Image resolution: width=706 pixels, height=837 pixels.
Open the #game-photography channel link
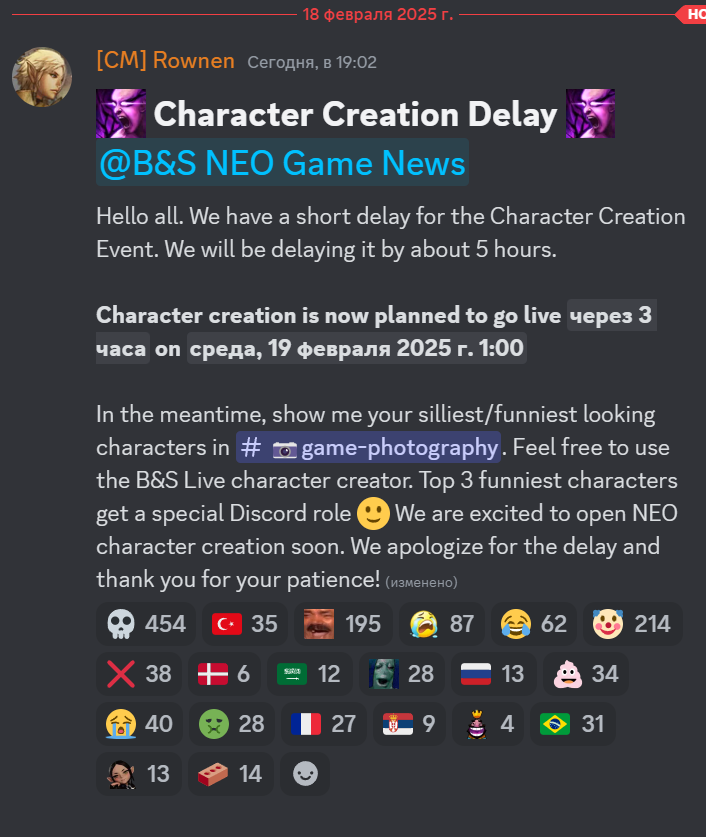368,447
